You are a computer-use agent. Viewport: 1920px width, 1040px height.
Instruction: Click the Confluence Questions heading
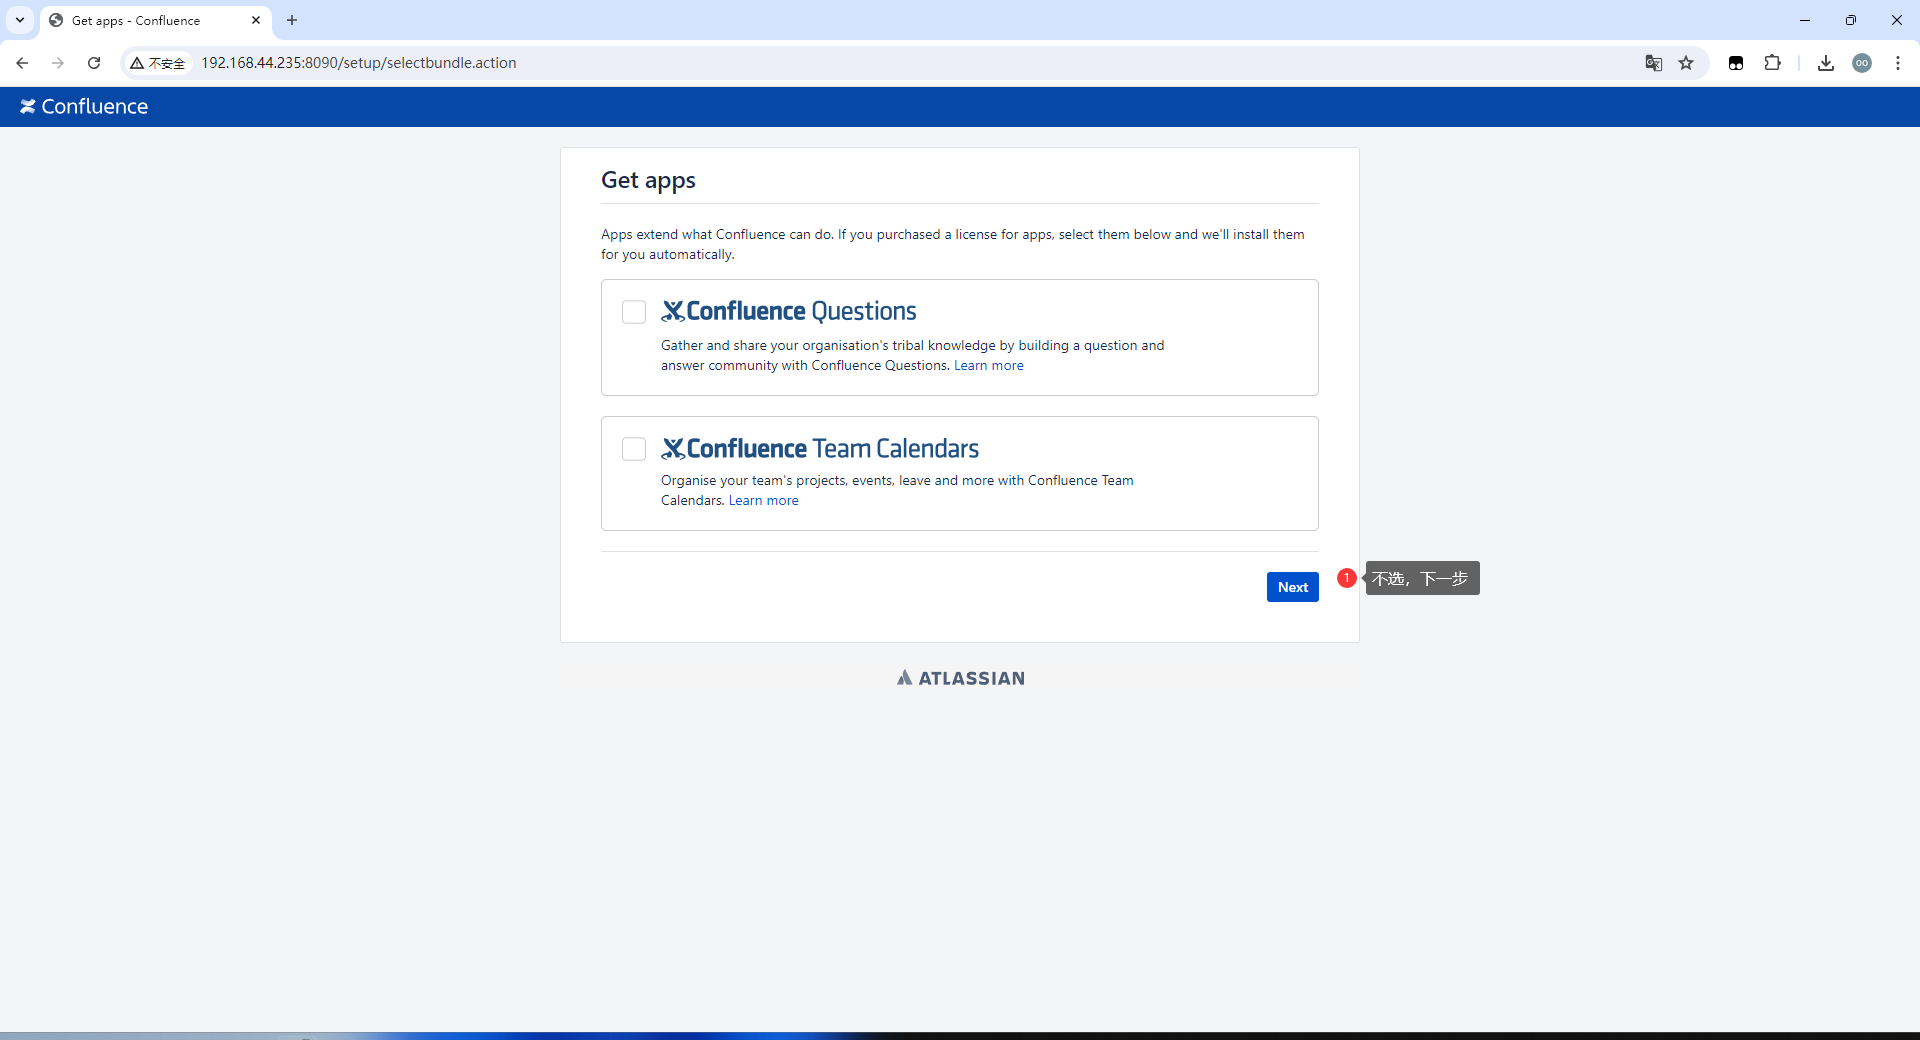[789, 311]
